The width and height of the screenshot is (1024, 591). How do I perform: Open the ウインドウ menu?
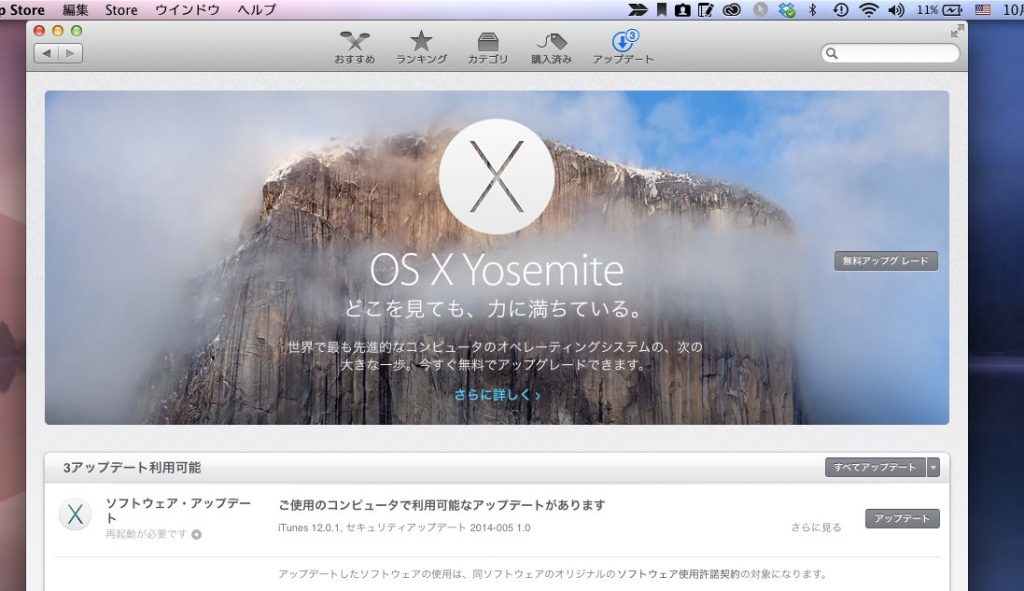pos(187,10)
